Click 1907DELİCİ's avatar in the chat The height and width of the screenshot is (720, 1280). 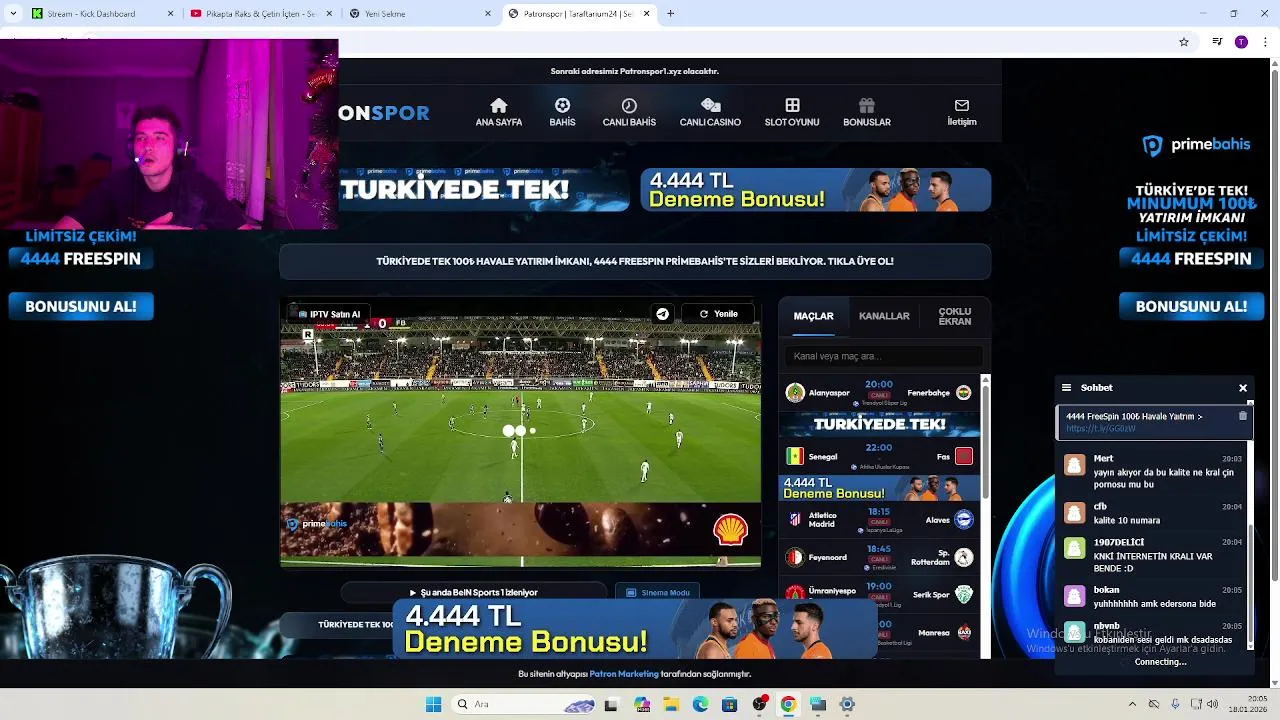[x=1074, y=548]
